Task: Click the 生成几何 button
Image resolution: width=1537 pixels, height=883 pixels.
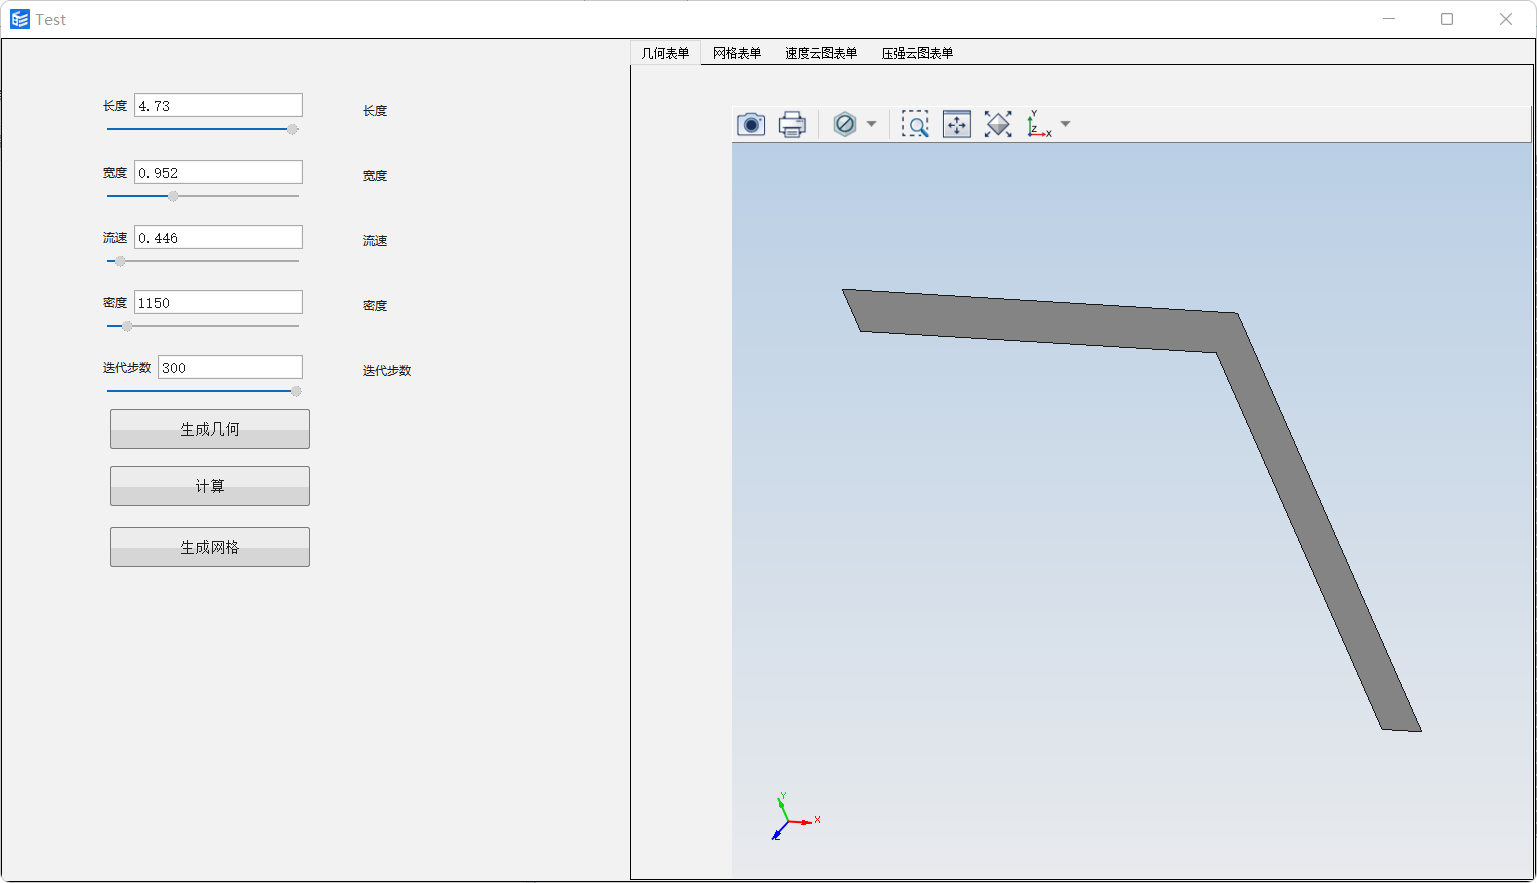Action: [x=210, y=429]
